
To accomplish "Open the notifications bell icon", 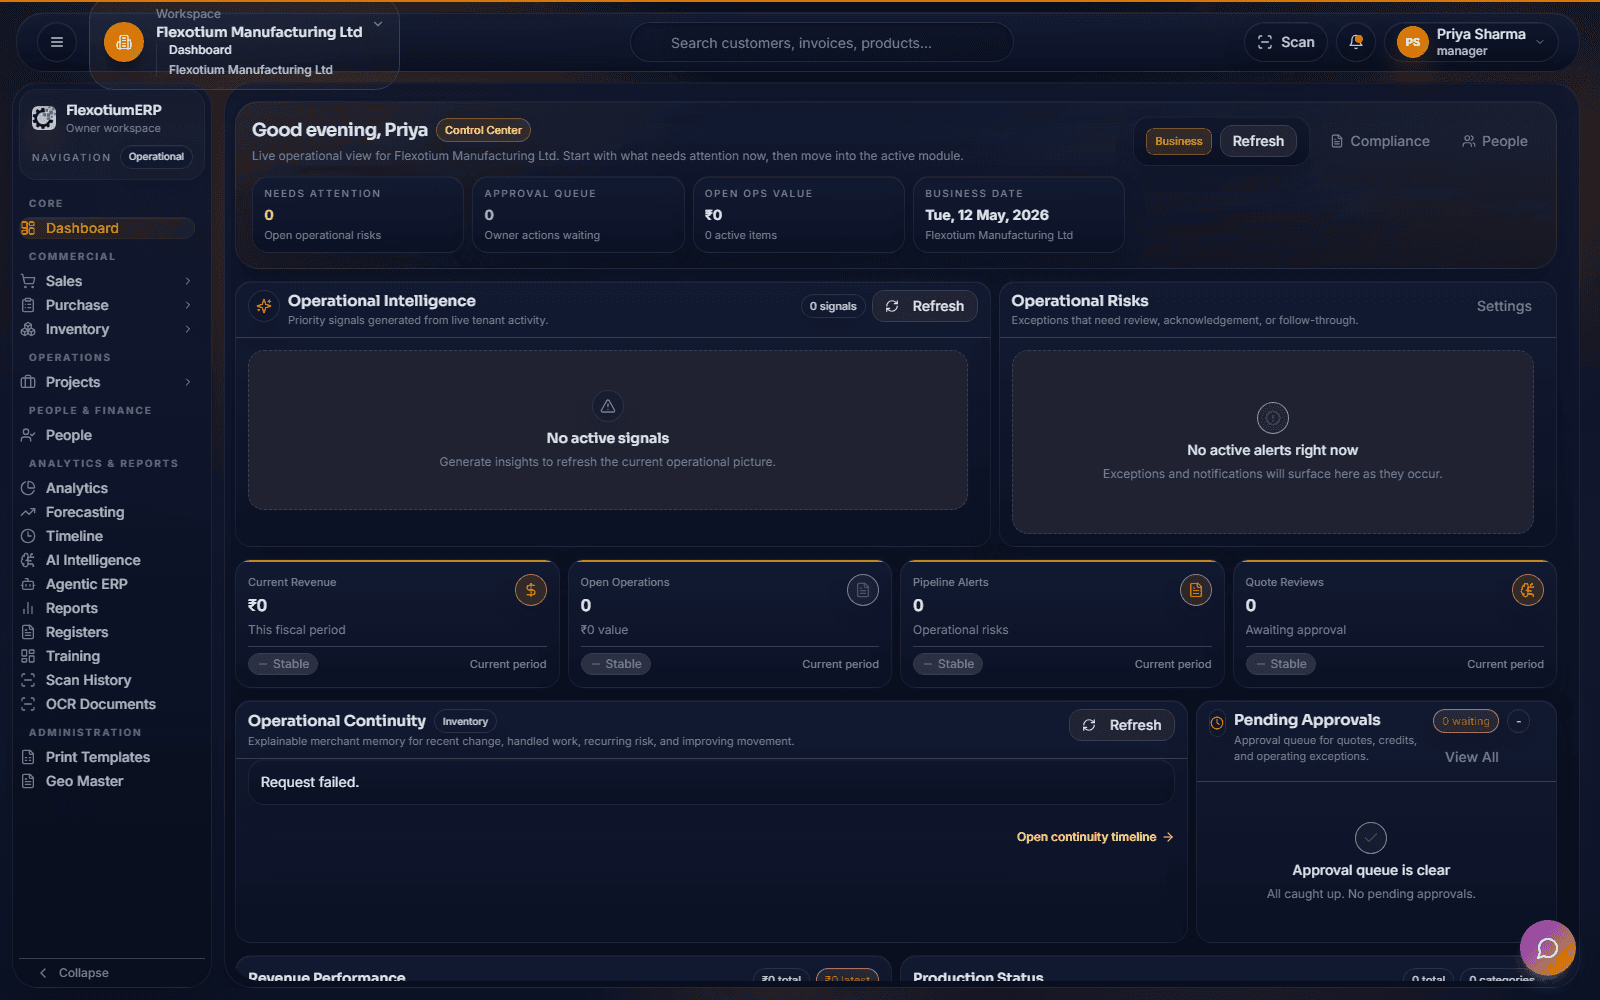I will pyautogui.click(x=1356, y=42).
